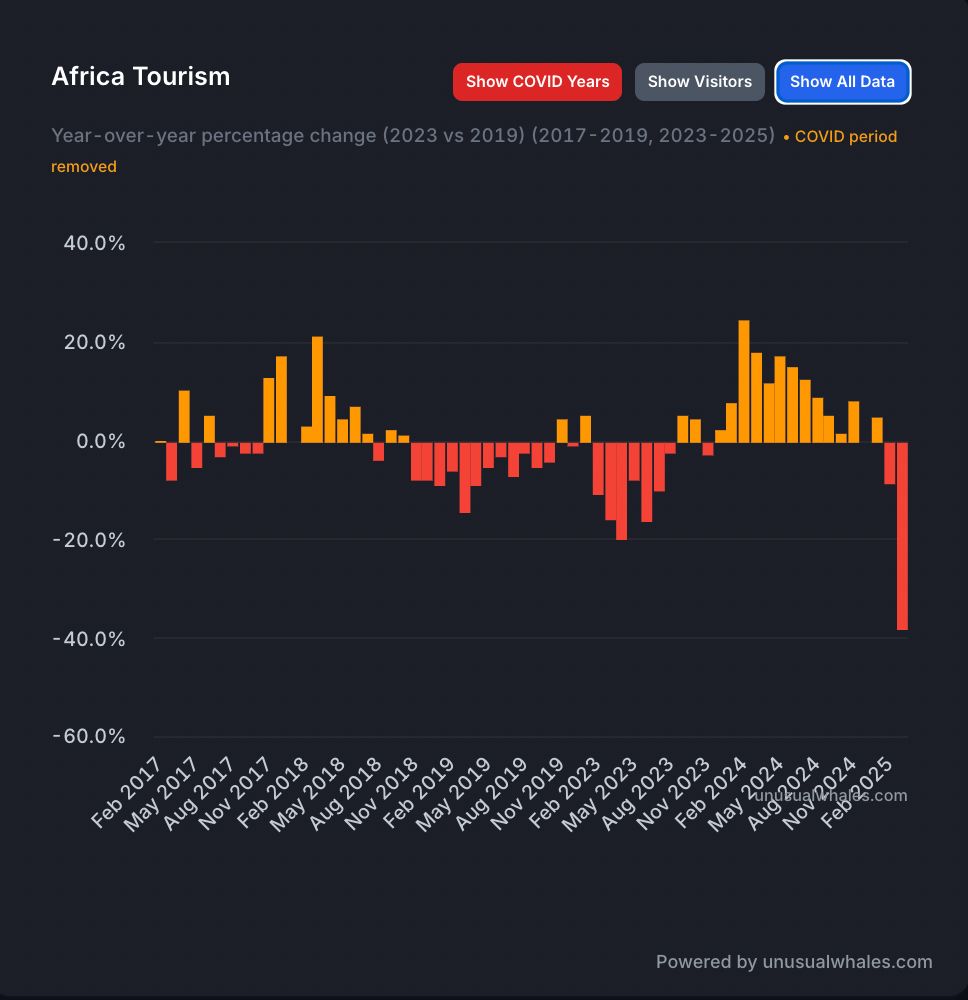The width and height of the screenshot is (968, 1000).
Task: Select the tallest orange bar near Feb 2024
Action: point(744,380)
